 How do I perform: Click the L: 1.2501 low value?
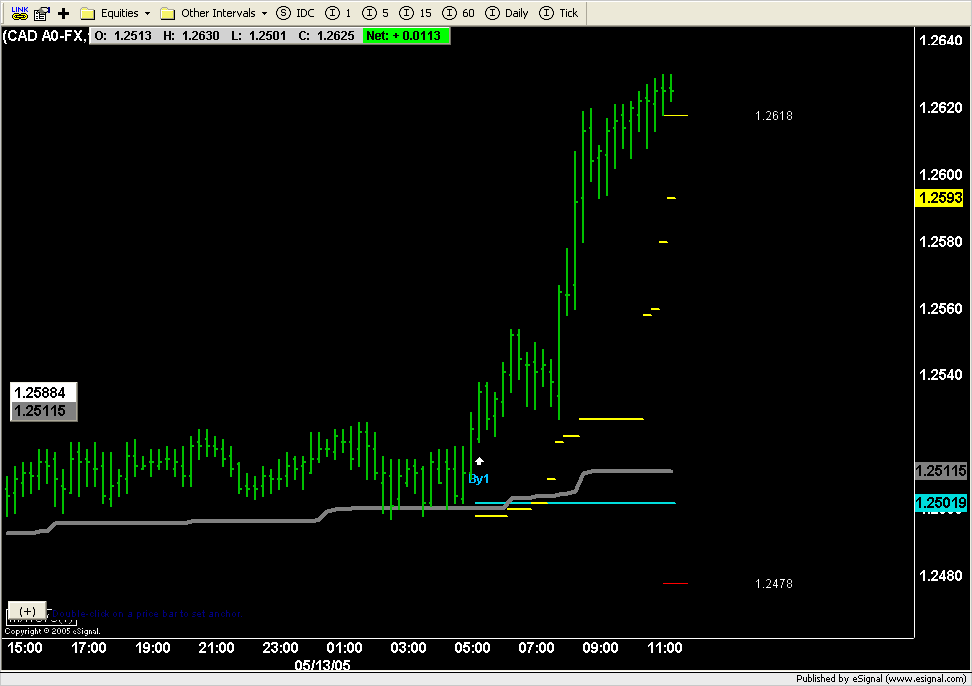point(258,36)
